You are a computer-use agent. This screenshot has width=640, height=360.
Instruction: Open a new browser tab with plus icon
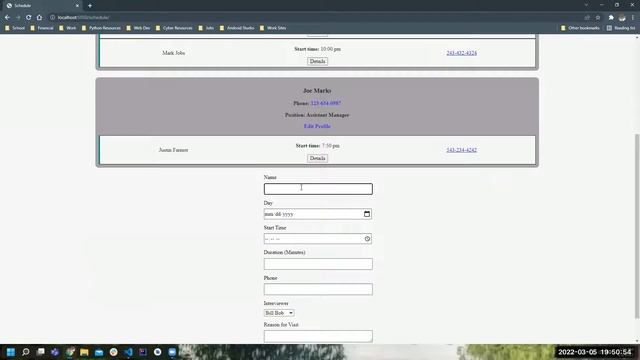(x=90, y=6)
